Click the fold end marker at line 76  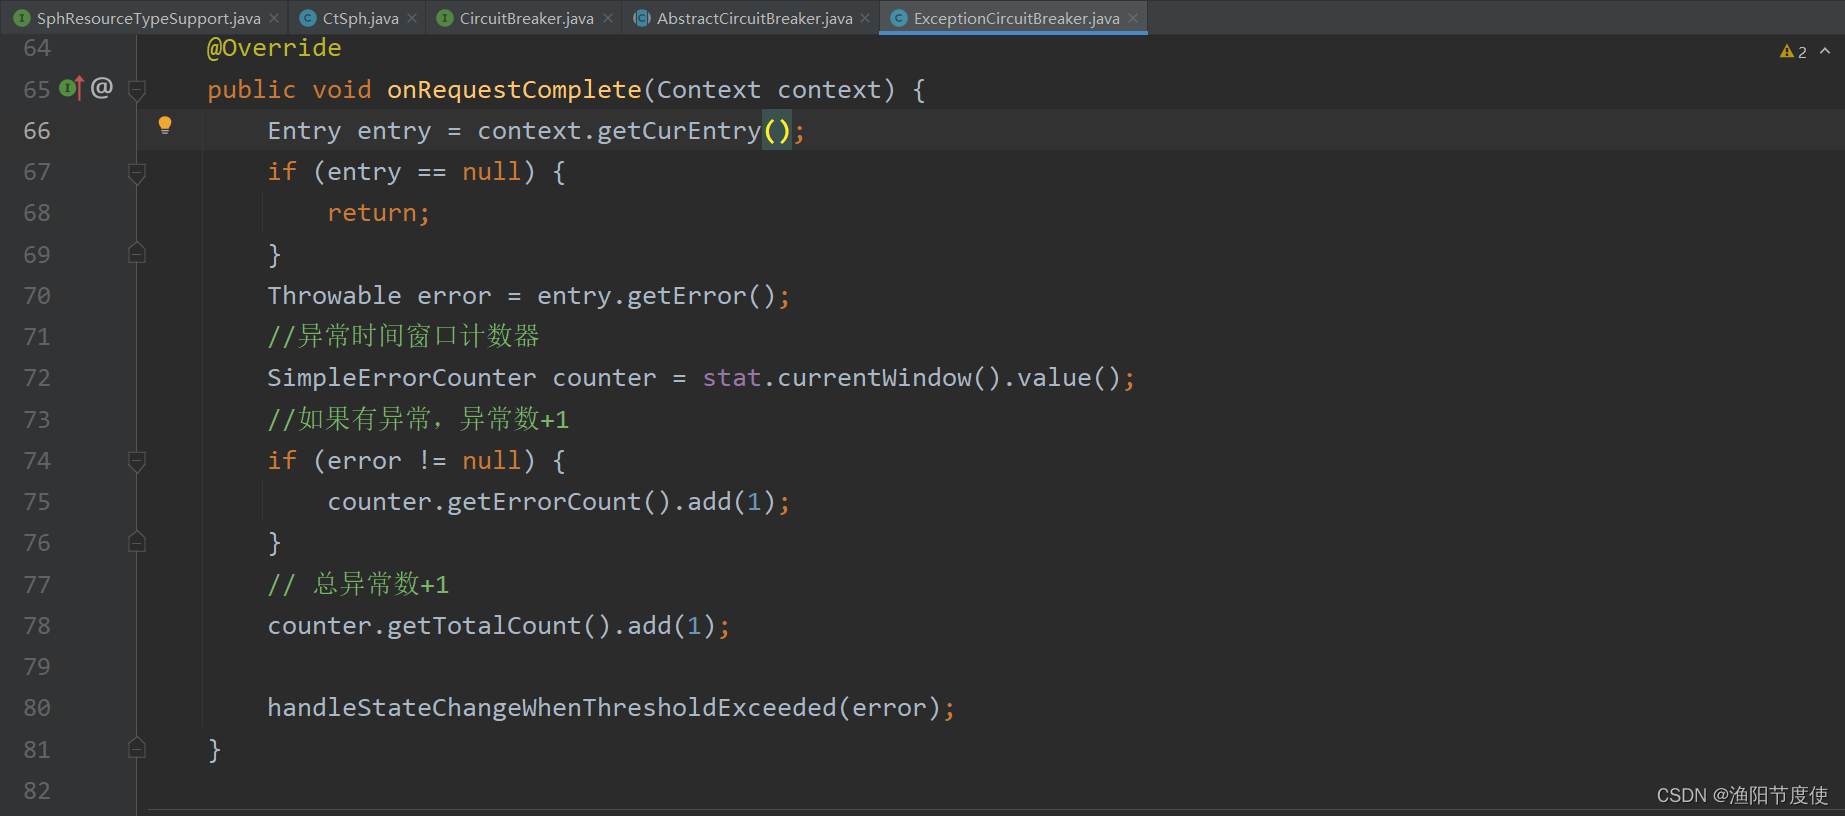point(138,543)
